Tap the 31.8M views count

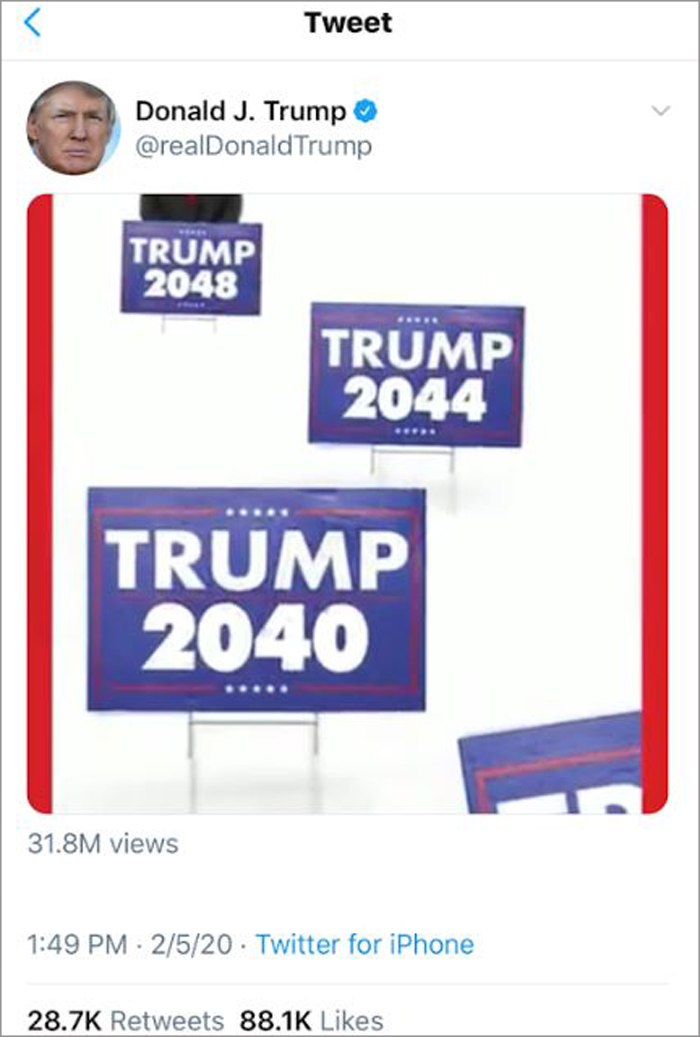[x=103, y=844]
